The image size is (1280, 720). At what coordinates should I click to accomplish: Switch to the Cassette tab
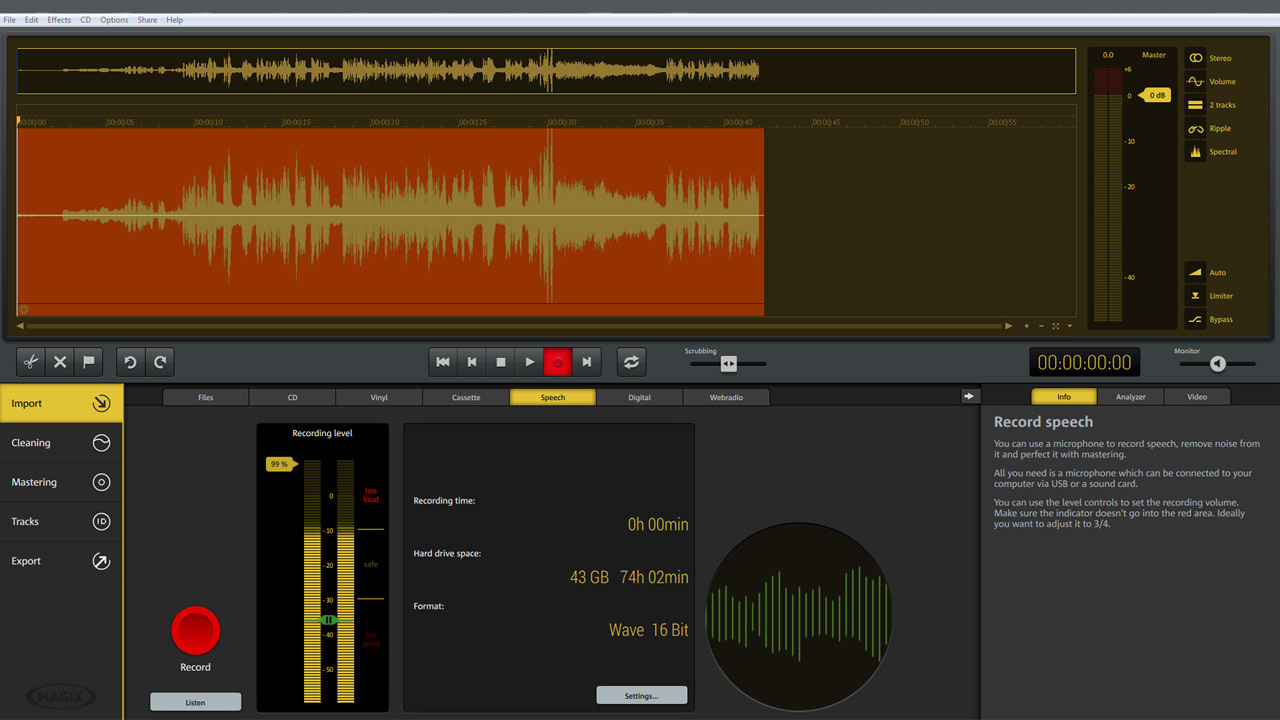pyautogui.click(x=466, y=396)
